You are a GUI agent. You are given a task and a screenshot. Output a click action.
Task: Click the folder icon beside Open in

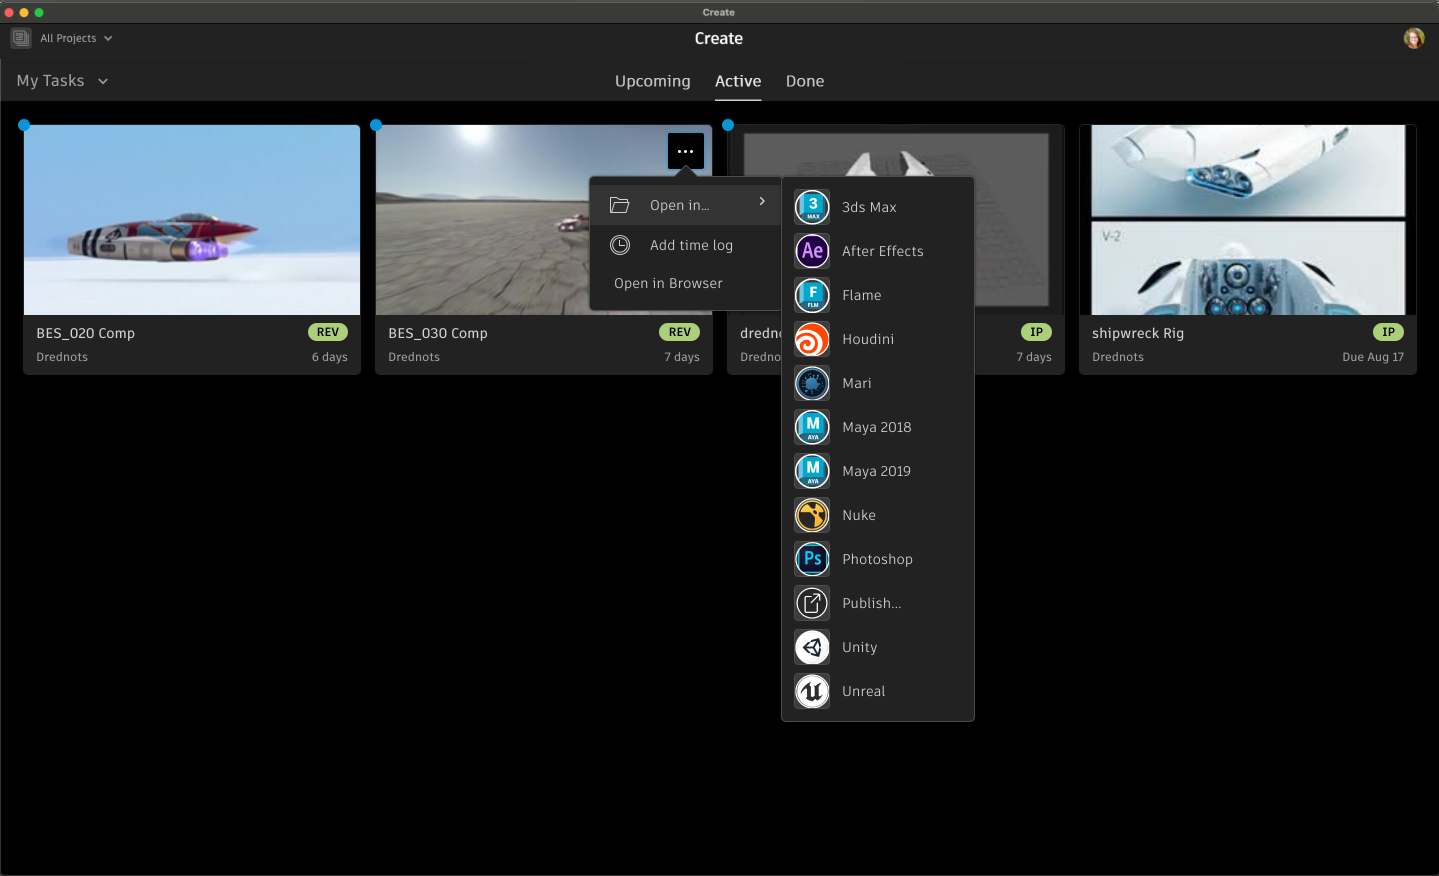tap(620, 205)
